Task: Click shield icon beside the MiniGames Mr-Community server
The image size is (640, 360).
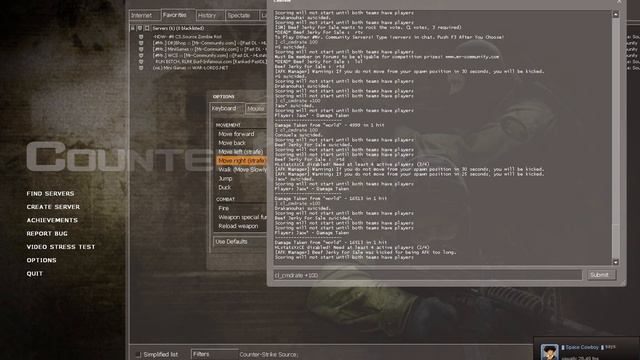Action: tap(141, 49)
